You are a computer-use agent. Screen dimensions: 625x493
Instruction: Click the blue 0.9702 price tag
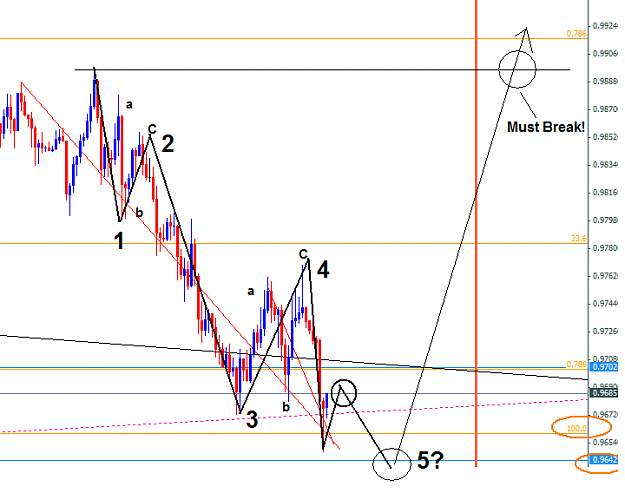(x=605, y=367)
